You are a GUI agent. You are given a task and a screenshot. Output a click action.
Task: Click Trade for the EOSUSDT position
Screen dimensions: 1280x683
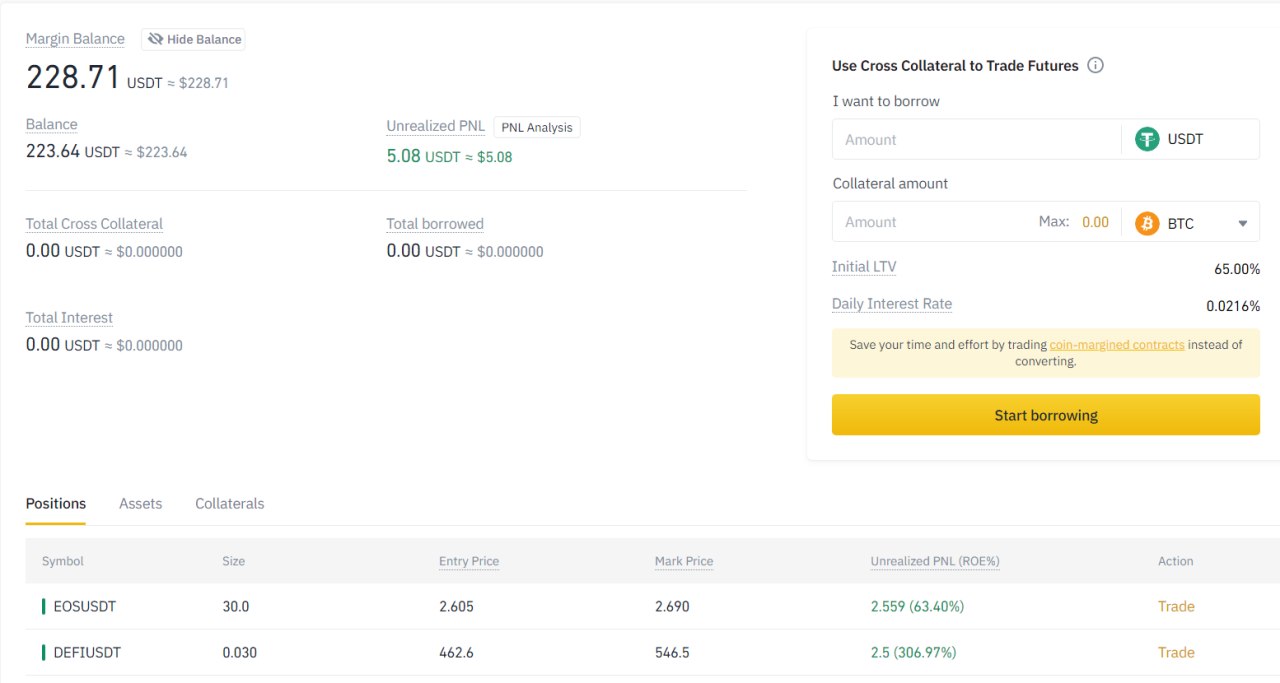tap(1176, 606)
